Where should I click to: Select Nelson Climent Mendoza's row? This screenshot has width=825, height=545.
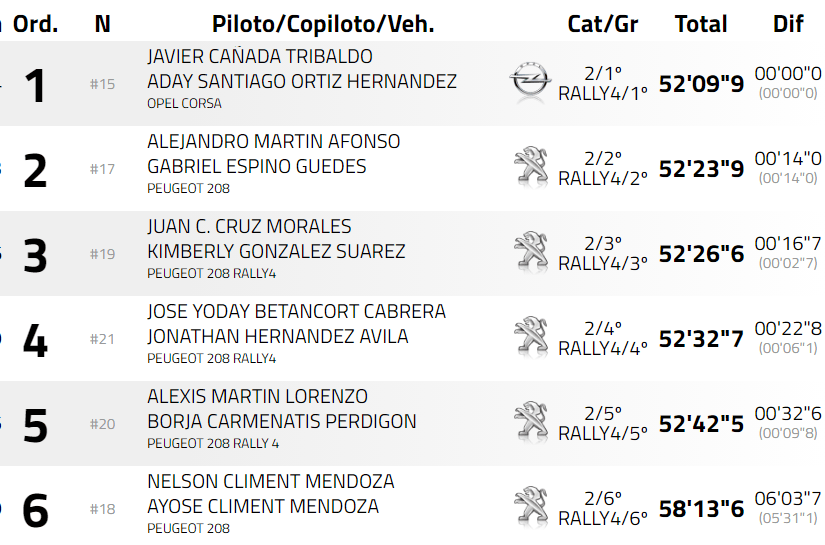point(270,482)
